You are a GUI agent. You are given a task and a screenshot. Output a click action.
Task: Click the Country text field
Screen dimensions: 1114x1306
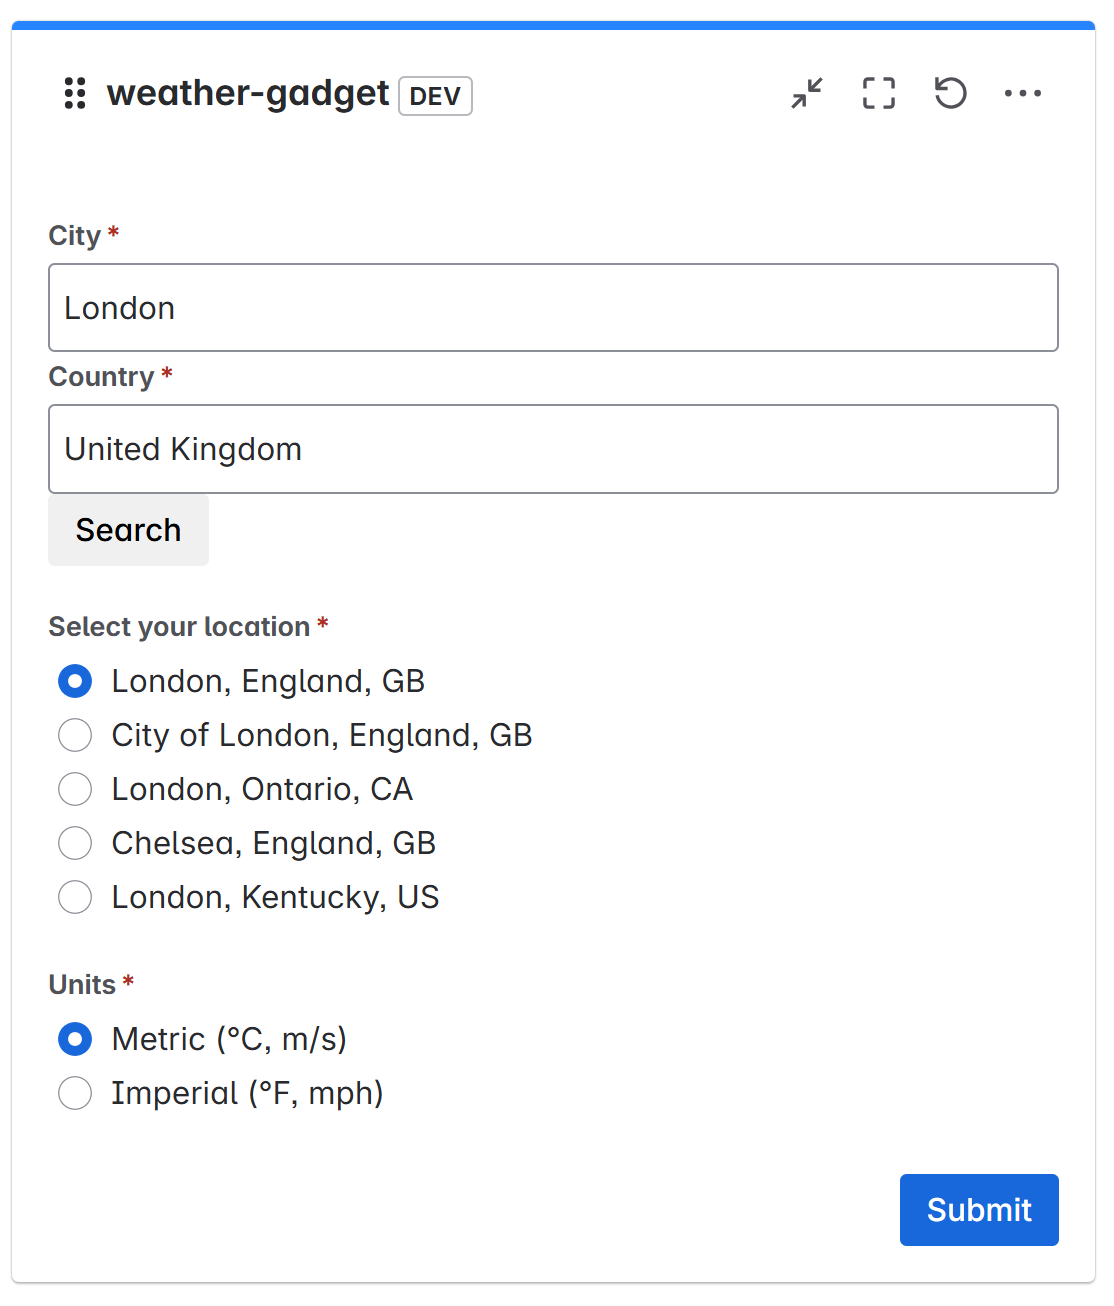pos(553,449)
